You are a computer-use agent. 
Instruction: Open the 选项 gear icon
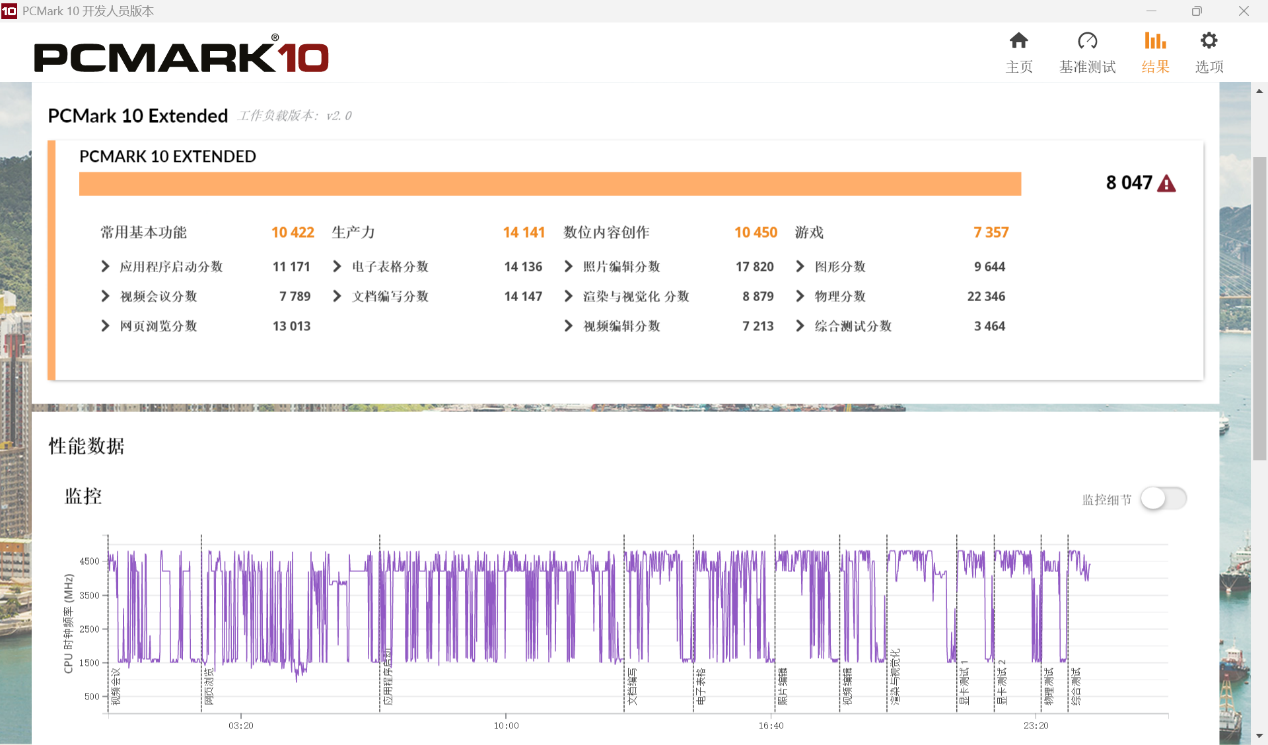[1209, 41]
